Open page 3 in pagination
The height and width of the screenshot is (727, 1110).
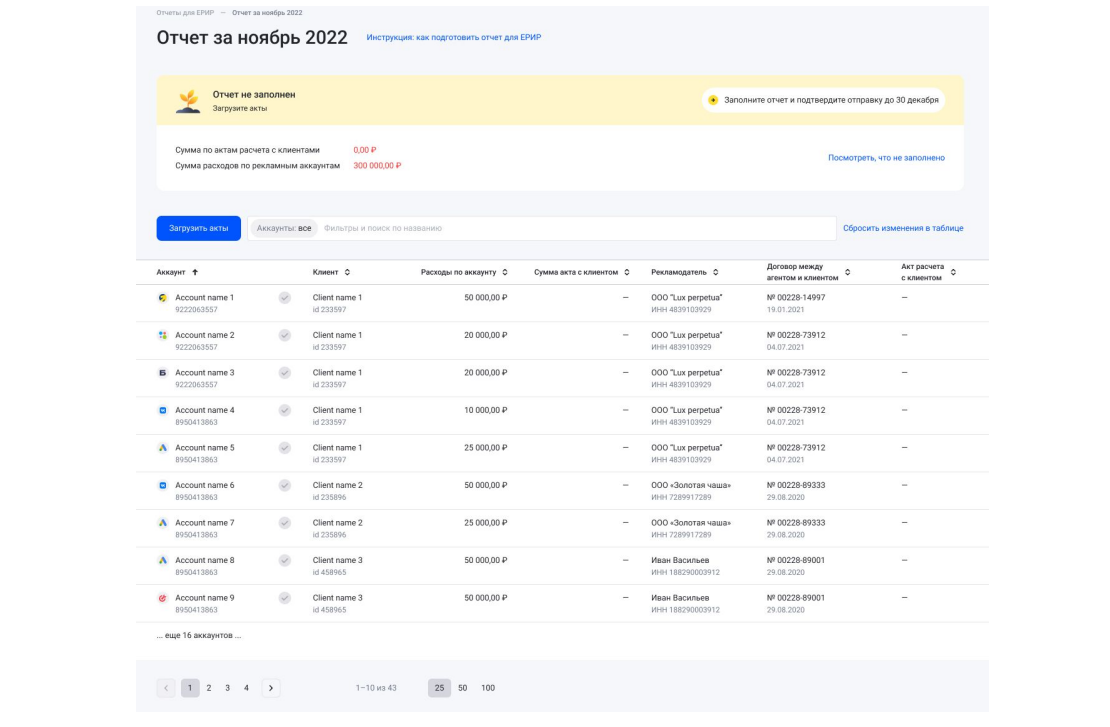tap(228, 687)
